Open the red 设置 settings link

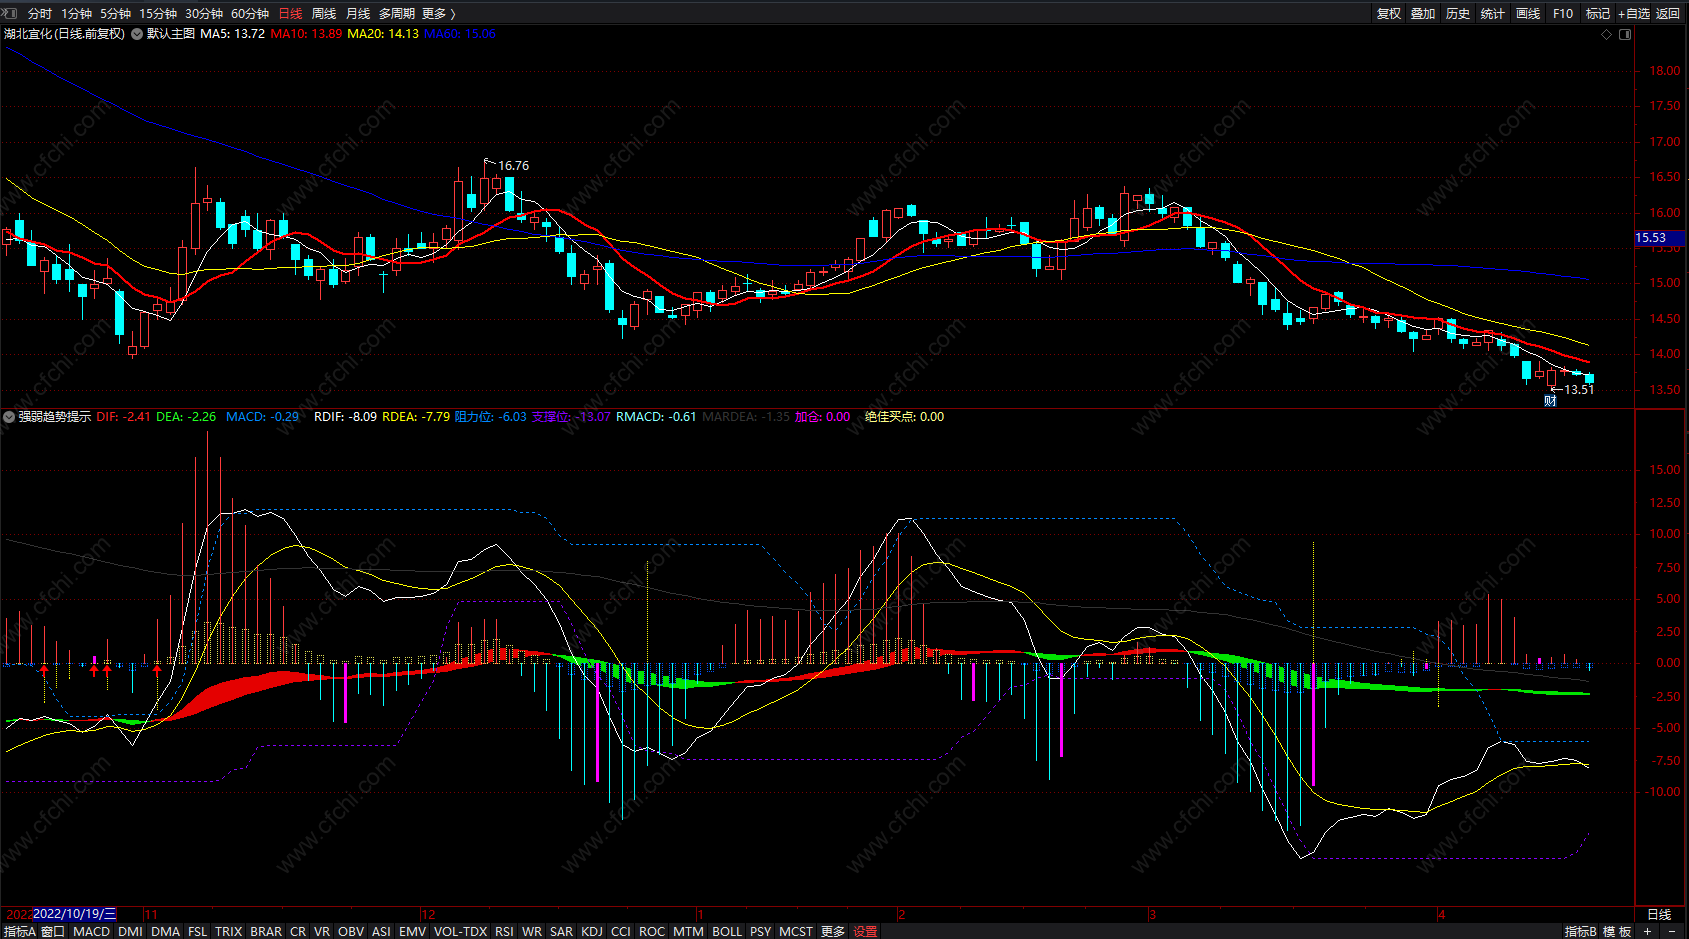[x=865, y=931]
